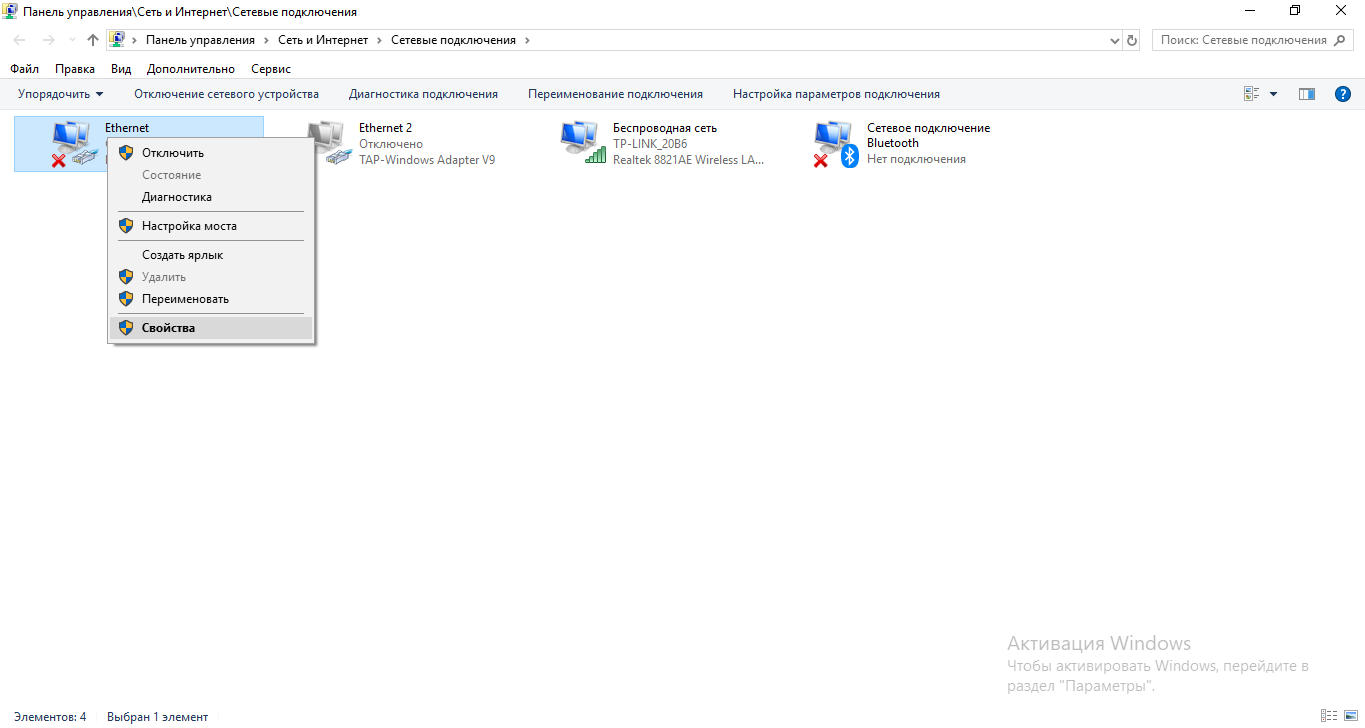This screenshot has height=728, width=1365.
Task: Open the Дополнительно menu
Action: click(191, 69)
